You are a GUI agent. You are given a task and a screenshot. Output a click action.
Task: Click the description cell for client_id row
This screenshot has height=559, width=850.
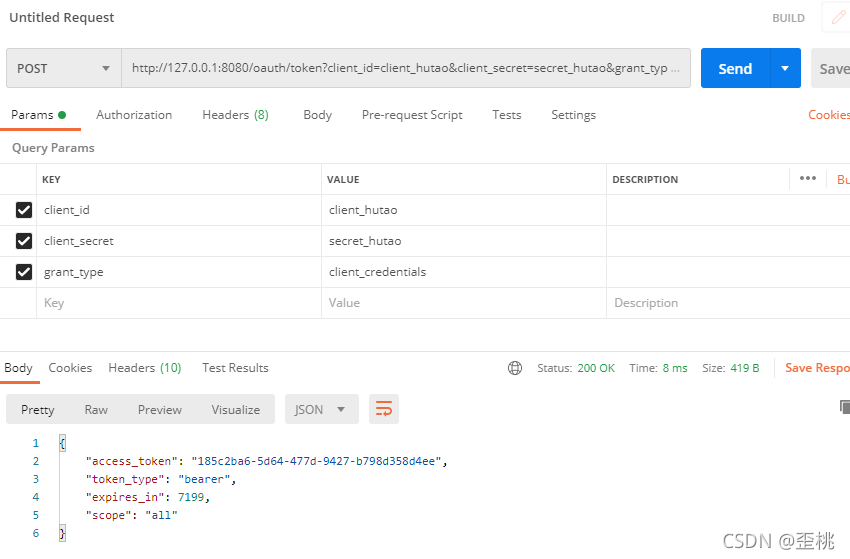tap(728, 210)
